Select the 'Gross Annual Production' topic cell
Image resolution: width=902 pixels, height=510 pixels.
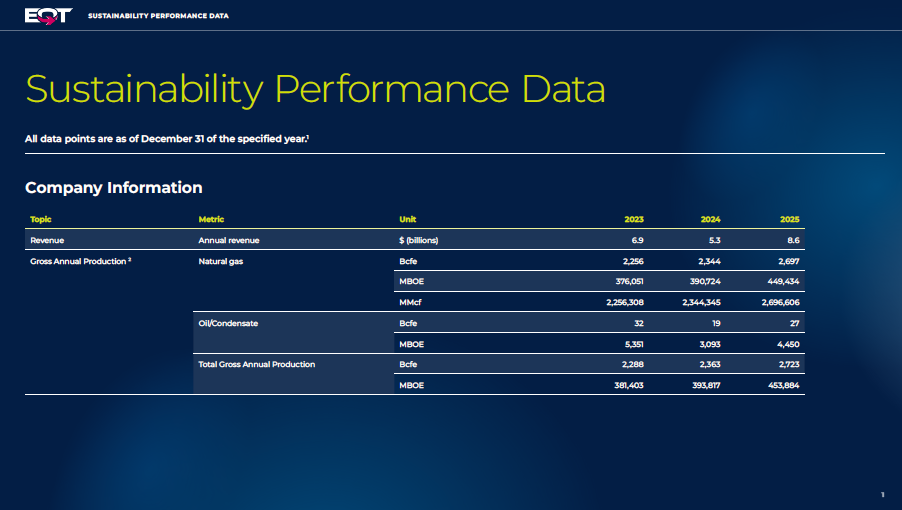coord(81,261)
